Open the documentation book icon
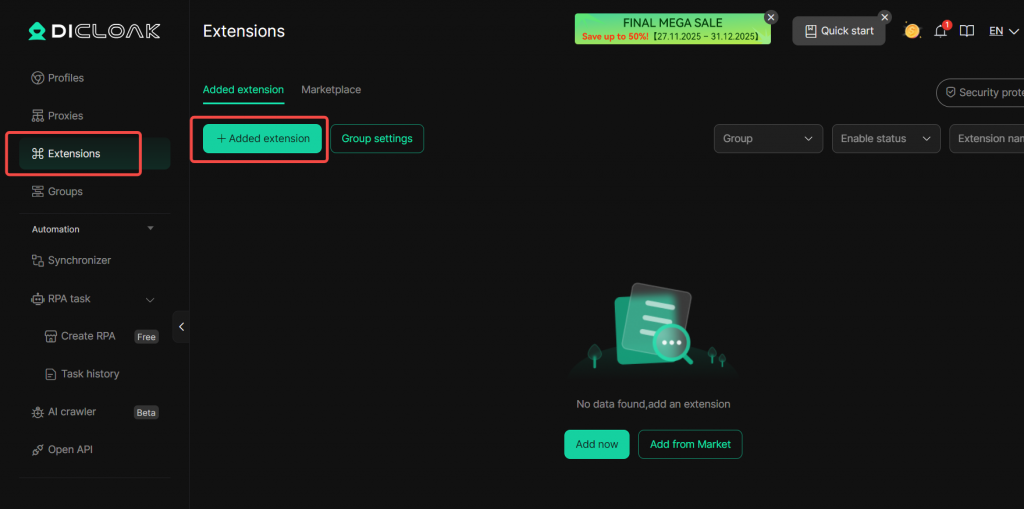The image size is (1024, 509). [x=967, y=31]
